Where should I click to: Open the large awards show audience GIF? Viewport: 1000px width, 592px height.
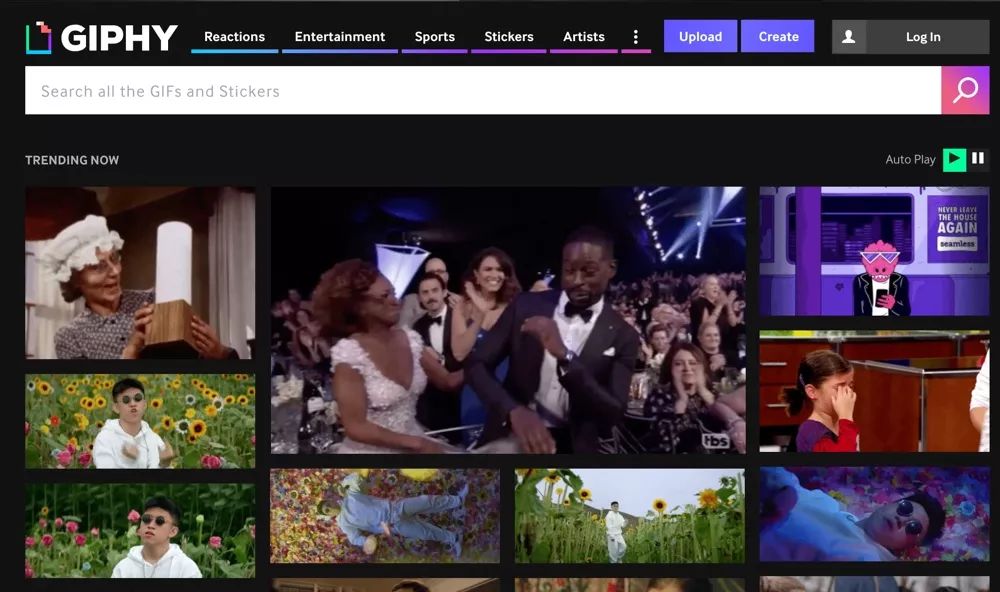(x=508, y=320)
